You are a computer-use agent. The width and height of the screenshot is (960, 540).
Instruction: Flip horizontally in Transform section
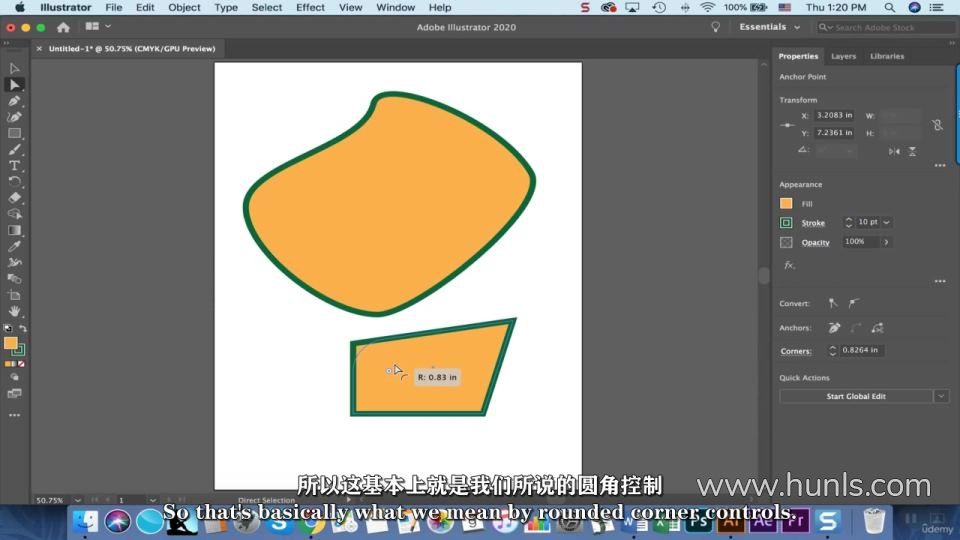pyautogui.click(x=894, y=151)
